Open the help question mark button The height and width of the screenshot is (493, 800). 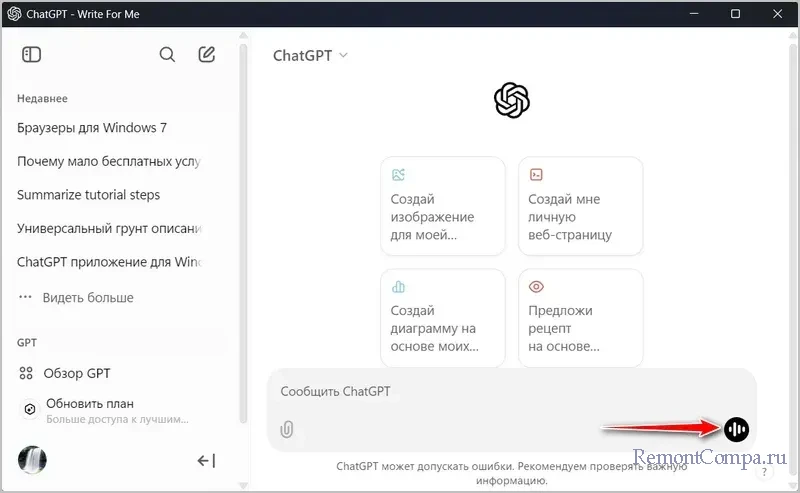[764, 471]
